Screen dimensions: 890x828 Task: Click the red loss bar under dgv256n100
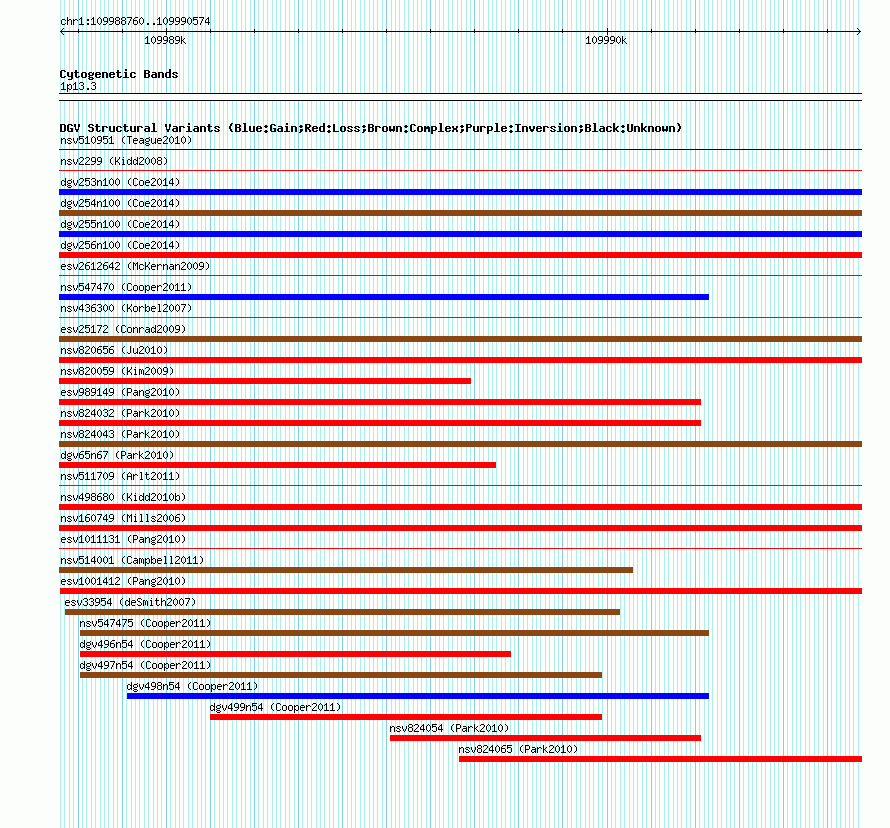click(x=460, y=255)
